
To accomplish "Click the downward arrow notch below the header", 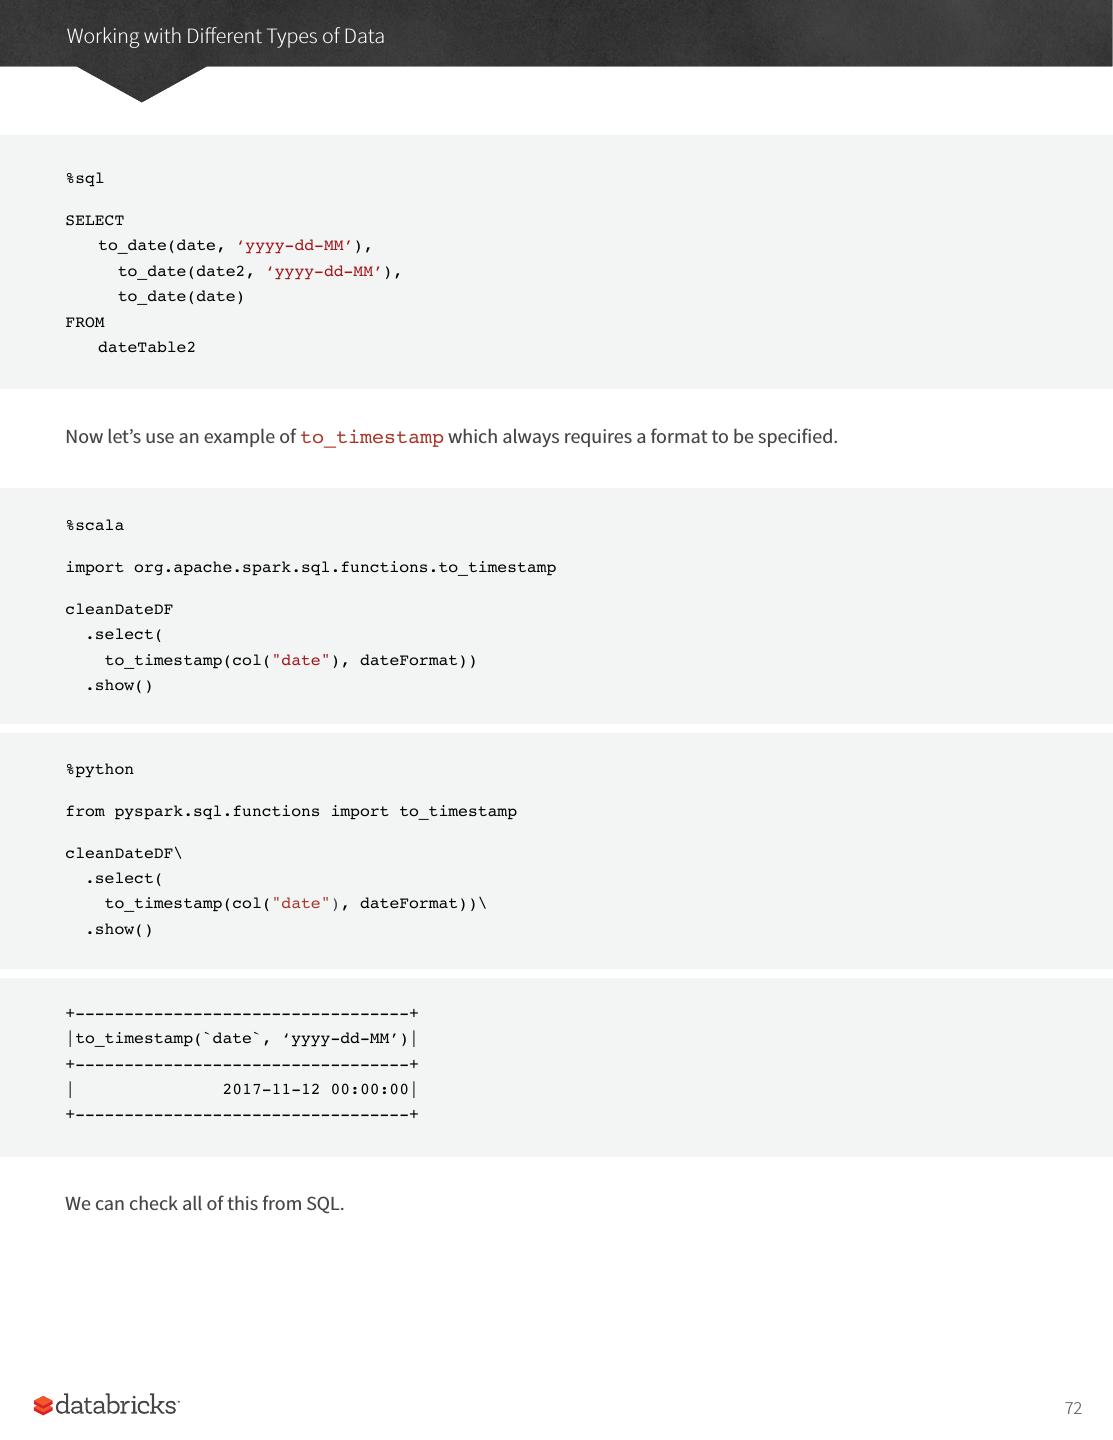I will (x=141, y=85).
